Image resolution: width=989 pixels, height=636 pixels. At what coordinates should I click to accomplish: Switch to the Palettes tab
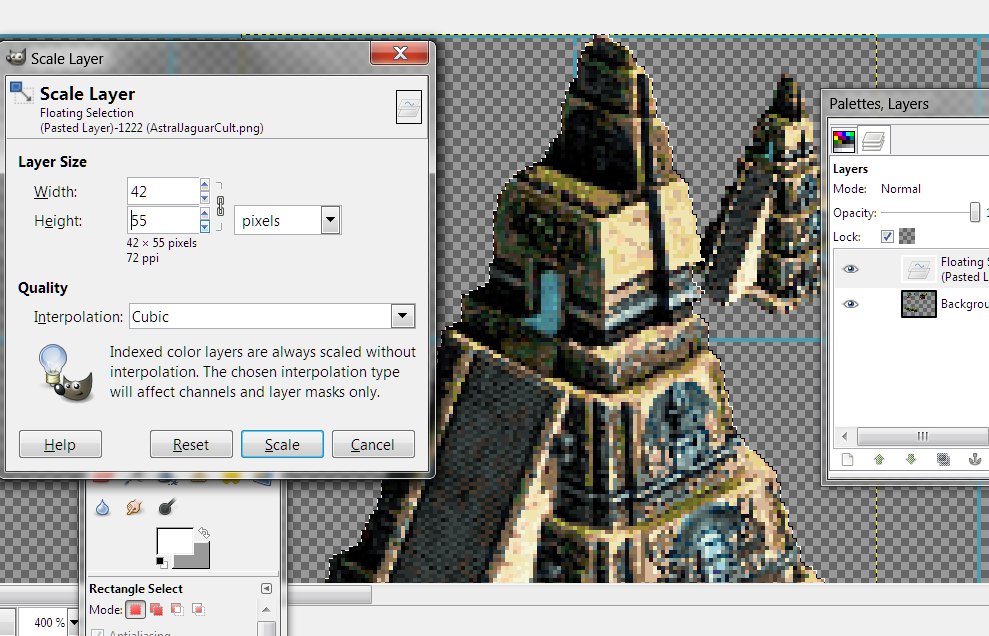(845, 141)
